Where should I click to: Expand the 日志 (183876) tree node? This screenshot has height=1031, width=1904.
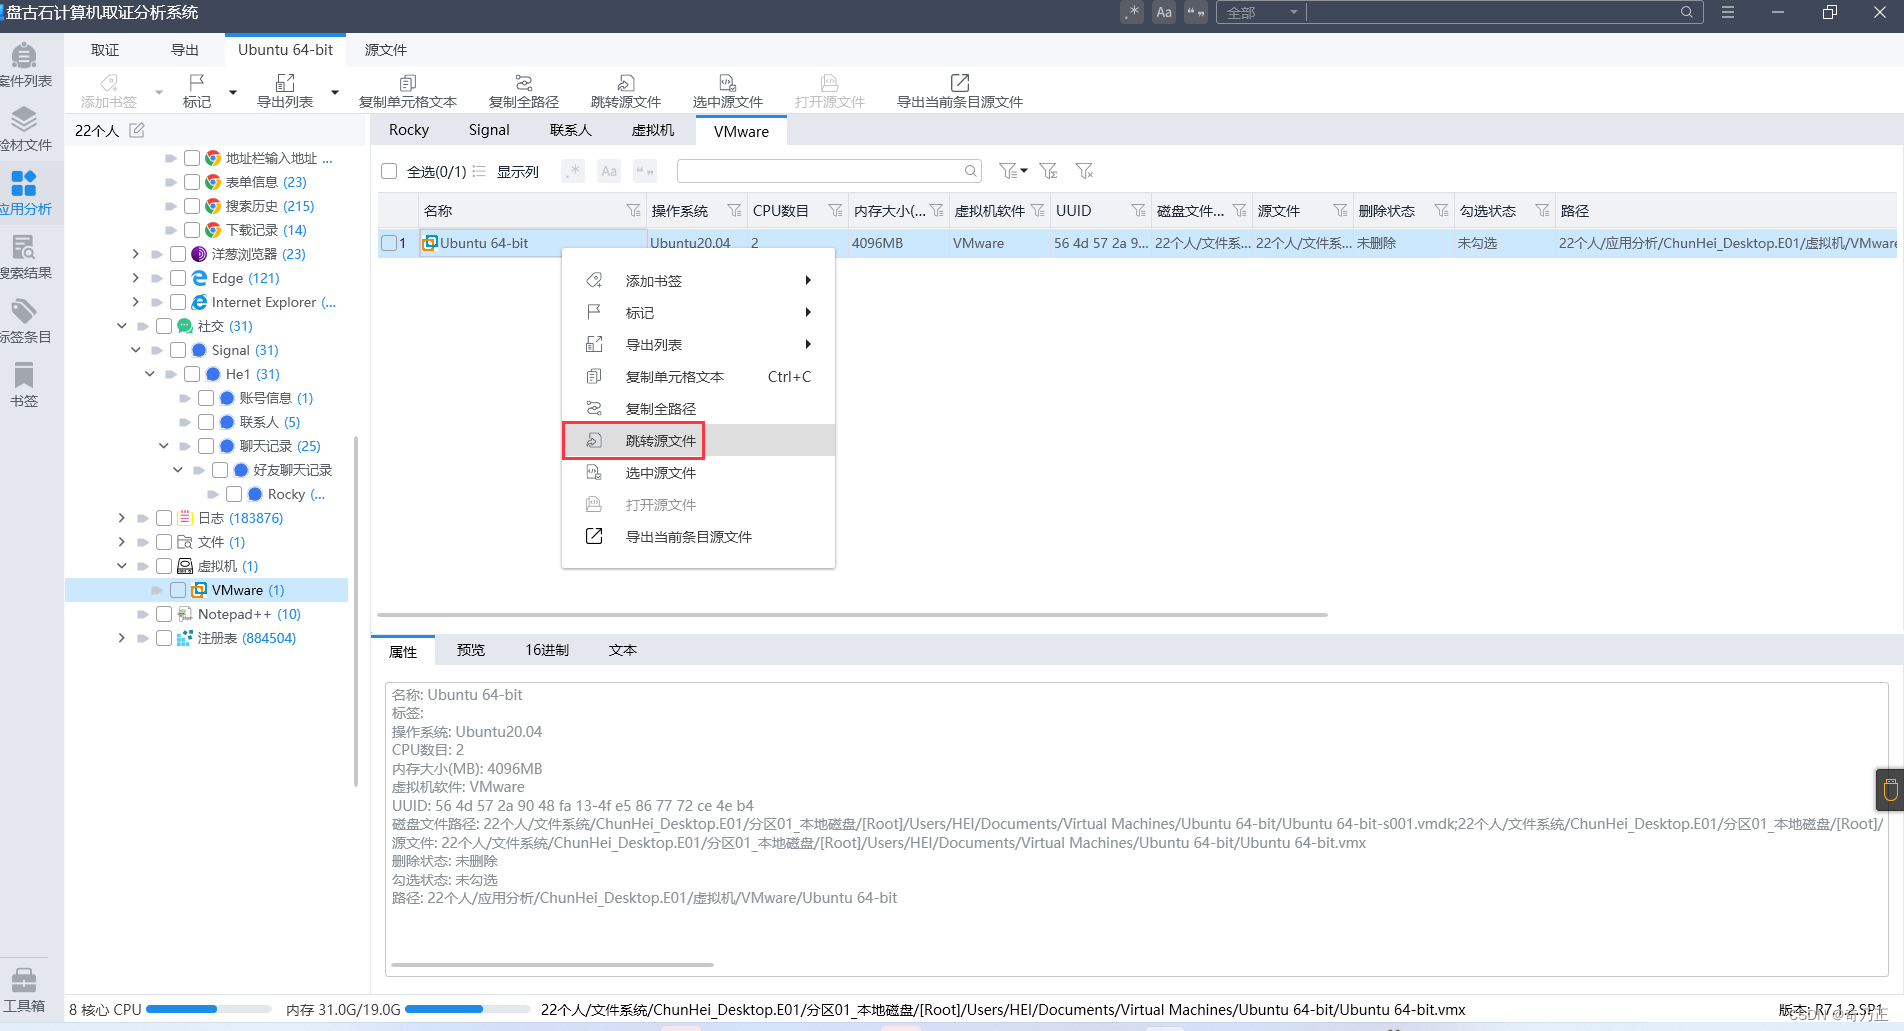(122, 518)
